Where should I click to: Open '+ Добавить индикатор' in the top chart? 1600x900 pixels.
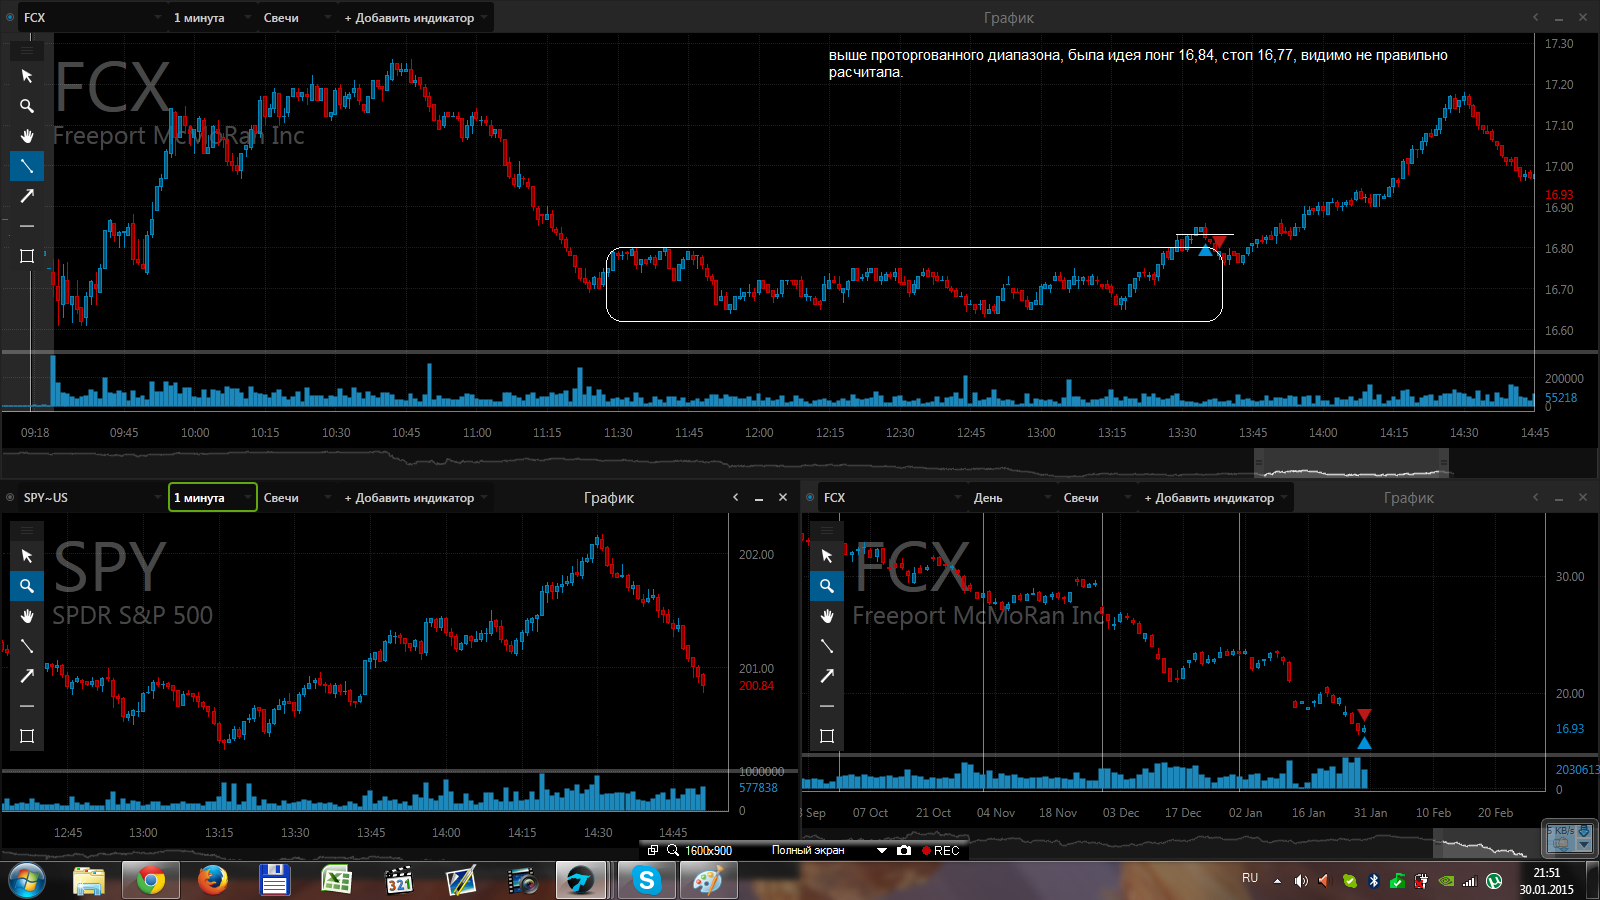point(415,17)
